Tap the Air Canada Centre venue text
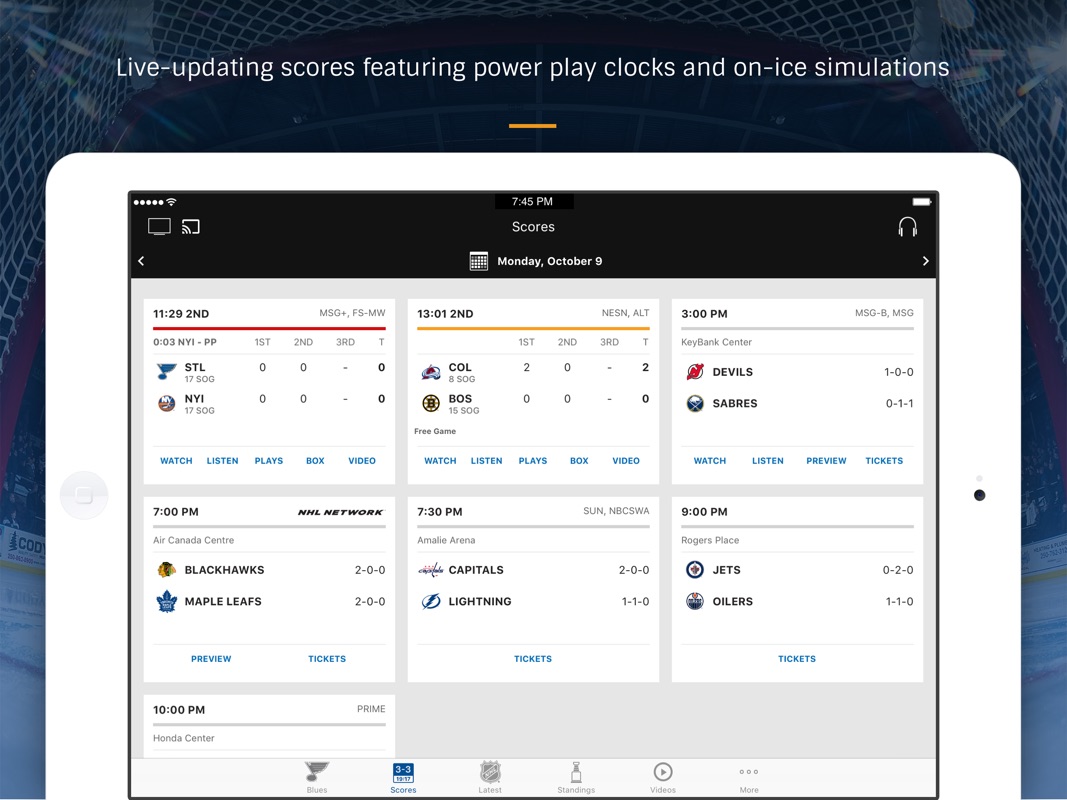This screenshot has width=1067, height=800. tap(193, 540)
